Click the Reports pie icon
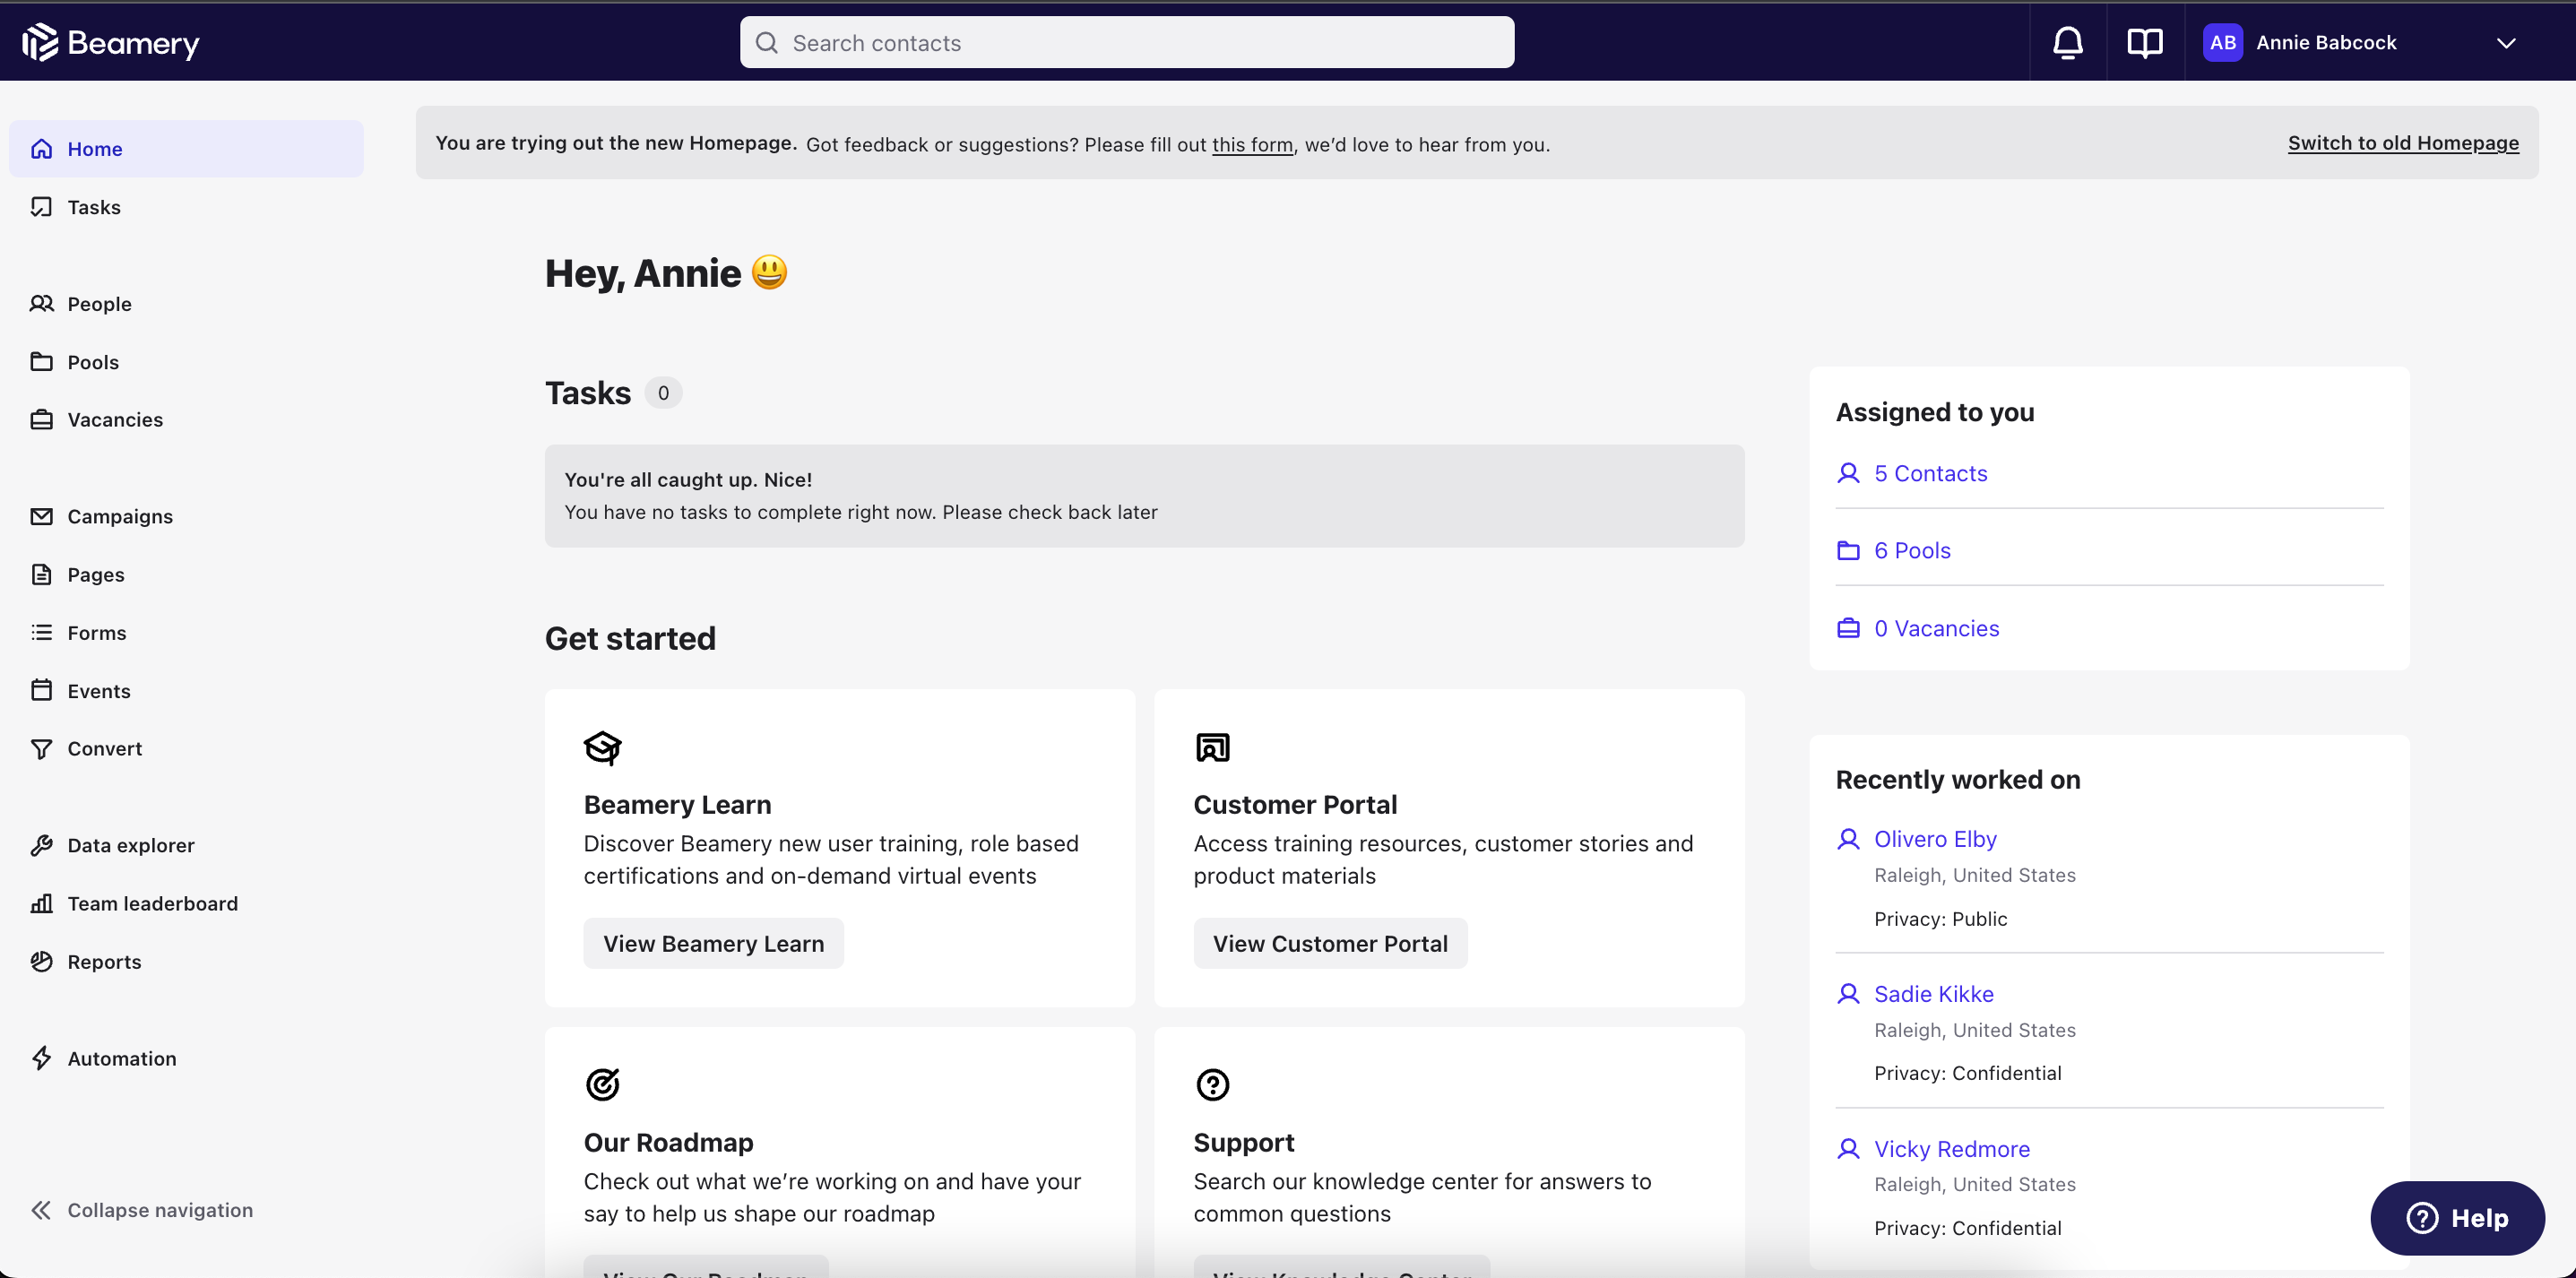The height and width of the screenshot is (1278, 2576). tap(41, 961)
